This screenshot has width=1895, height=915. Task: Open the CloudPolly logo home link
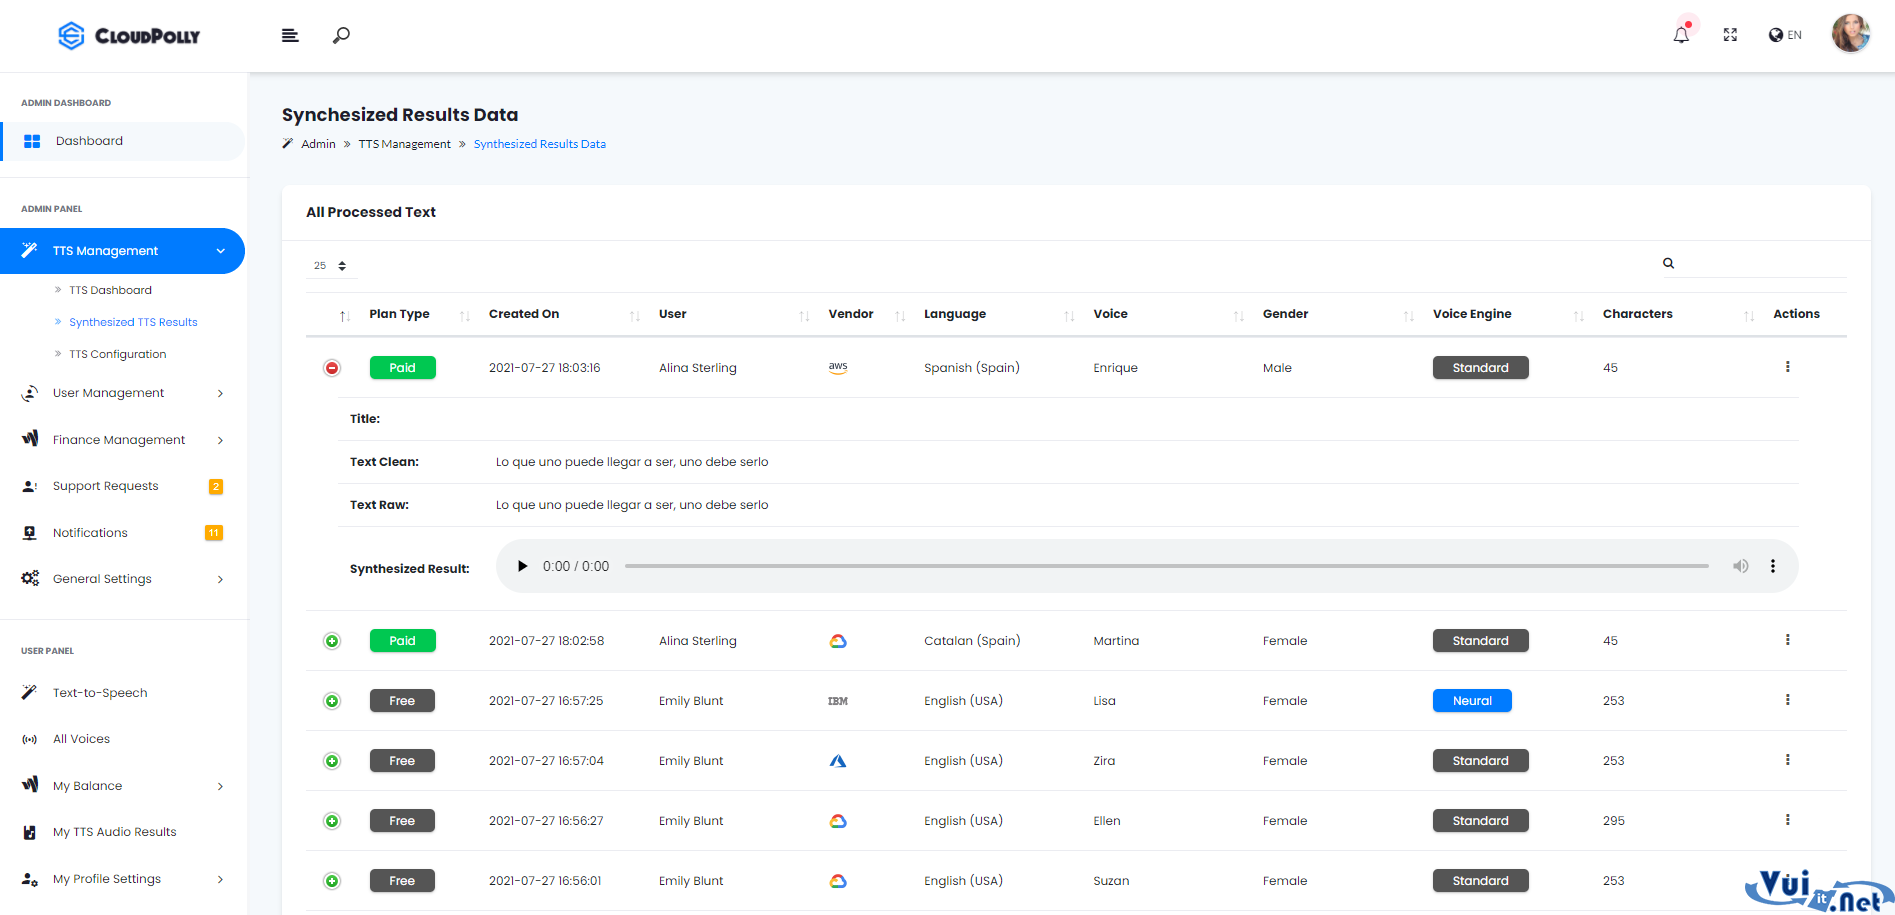coord(129,36)
